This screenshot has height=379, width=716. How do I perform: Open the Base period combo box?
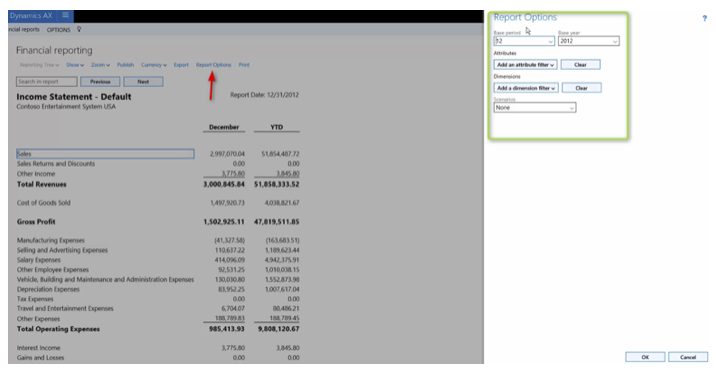click(x=524, y=41)
